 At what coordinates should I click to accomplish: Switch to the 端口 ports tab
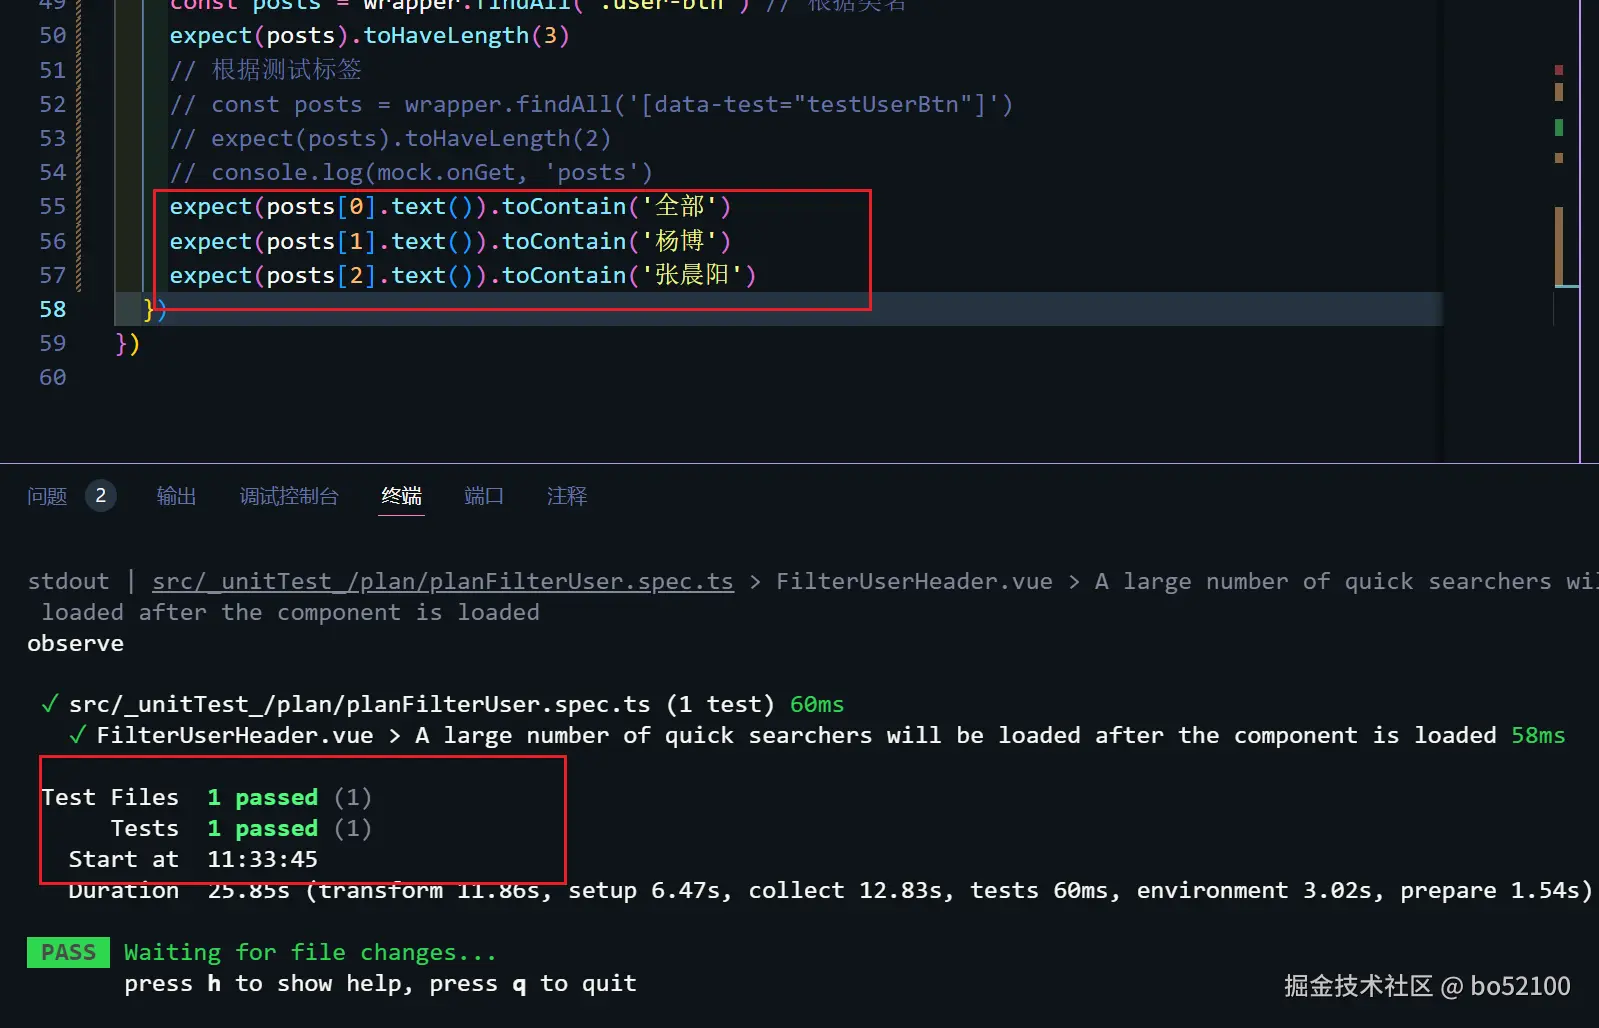click(x=484, y=496)
